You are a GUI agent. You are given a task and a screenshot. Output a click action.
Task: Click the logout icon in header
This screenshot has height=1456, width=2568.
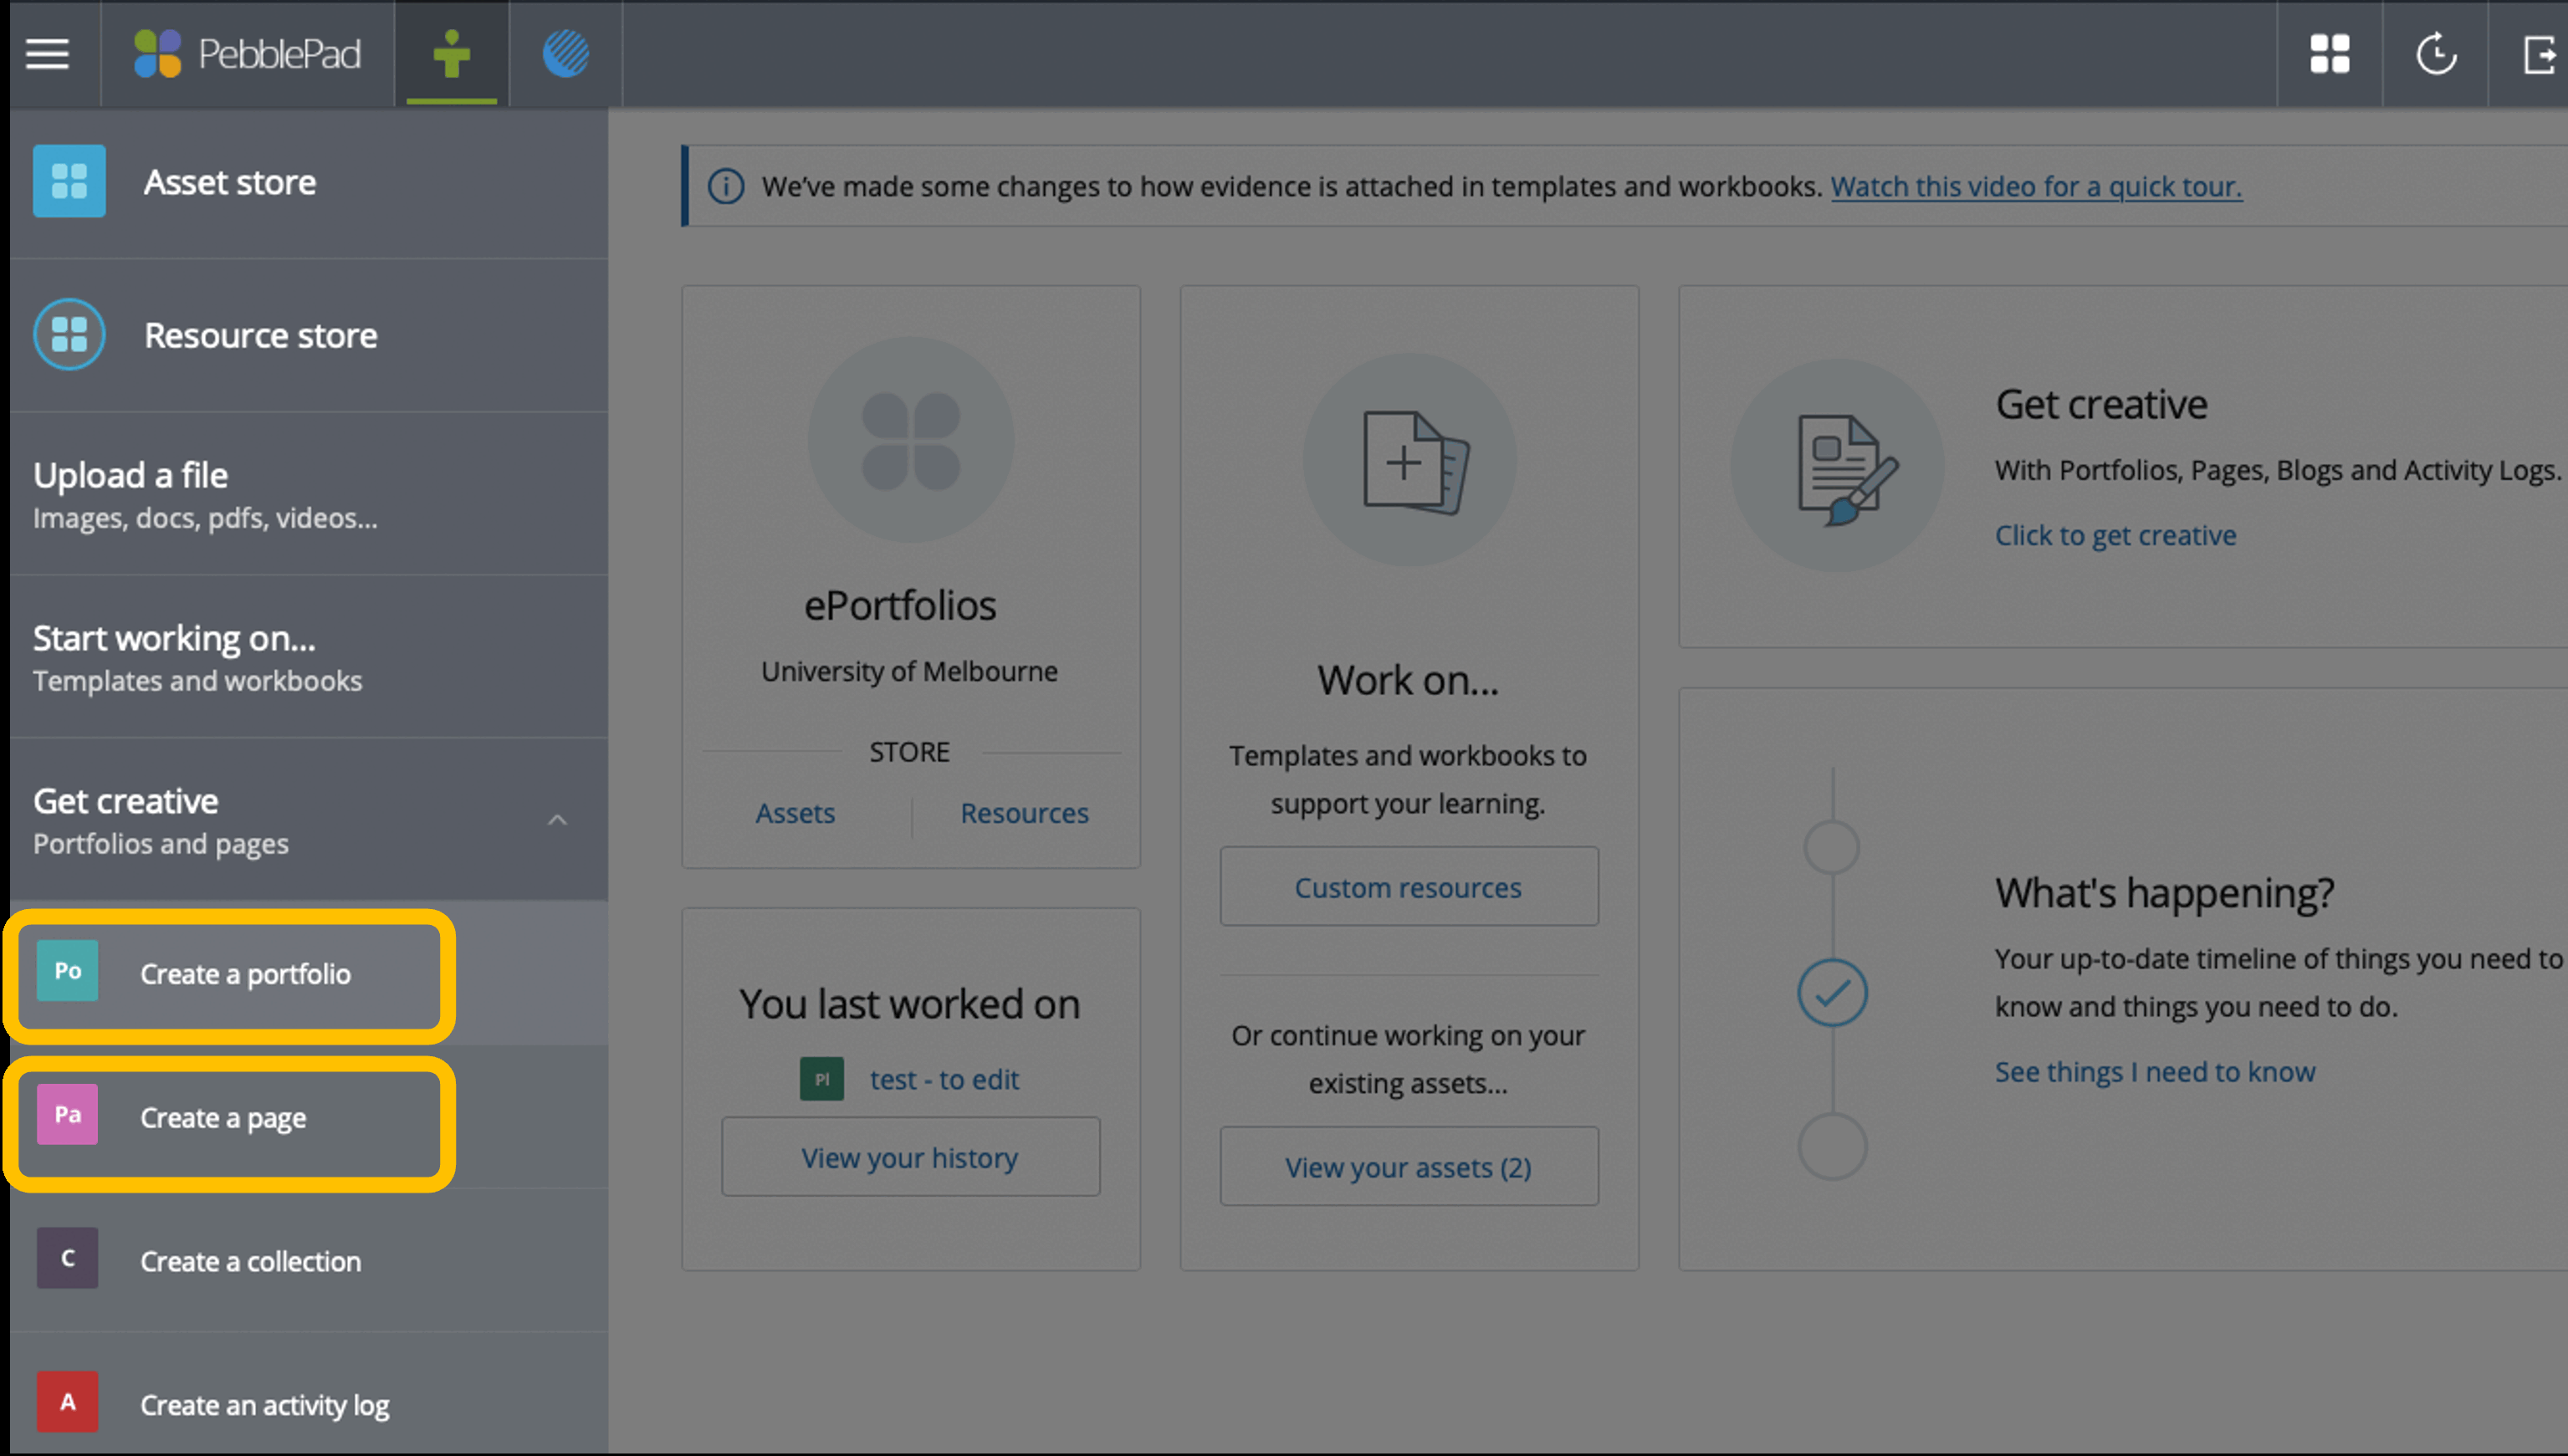2542,54
